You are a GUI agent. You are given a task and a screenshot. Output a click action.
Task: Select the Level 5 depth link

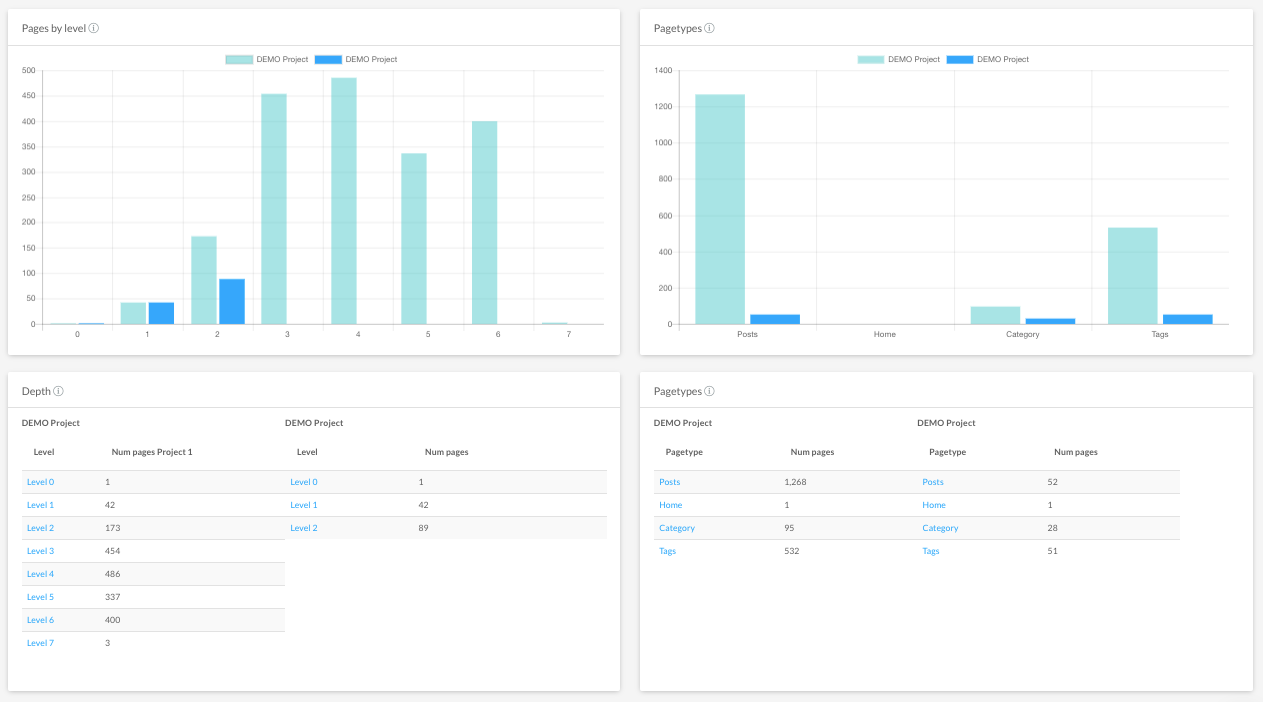coord(40,597)
